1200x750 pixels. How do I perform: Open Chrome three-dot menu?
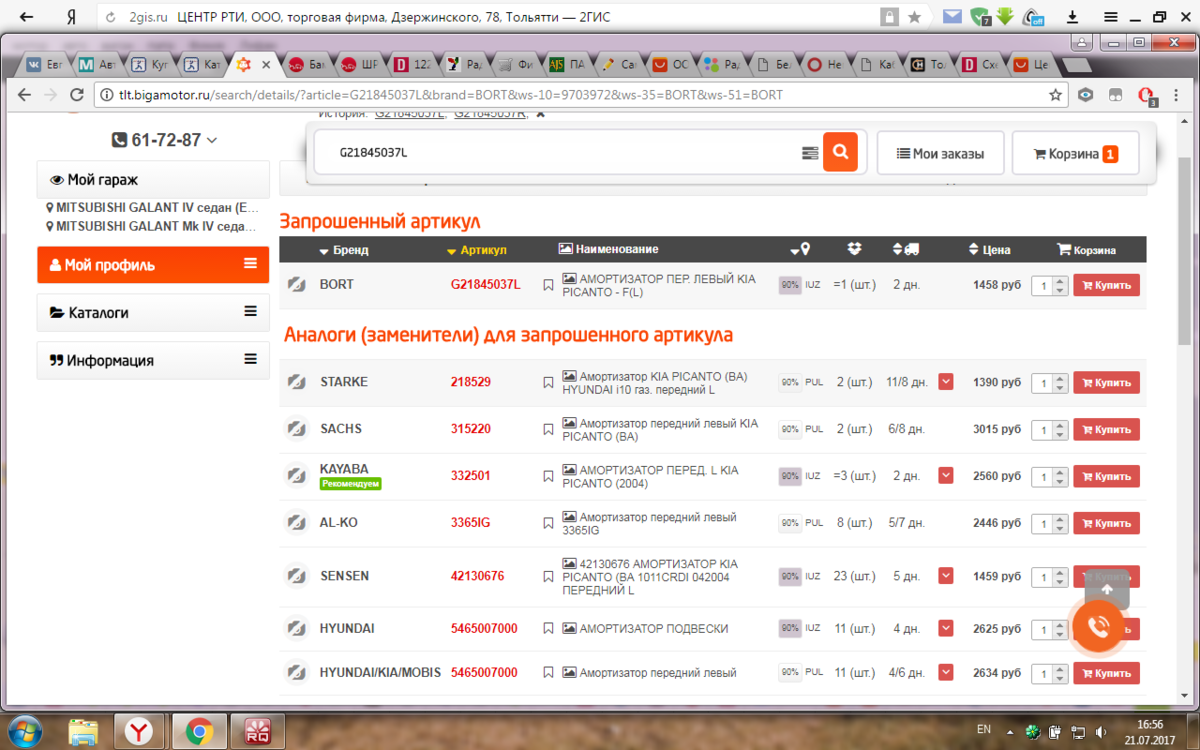point(1177,95)
